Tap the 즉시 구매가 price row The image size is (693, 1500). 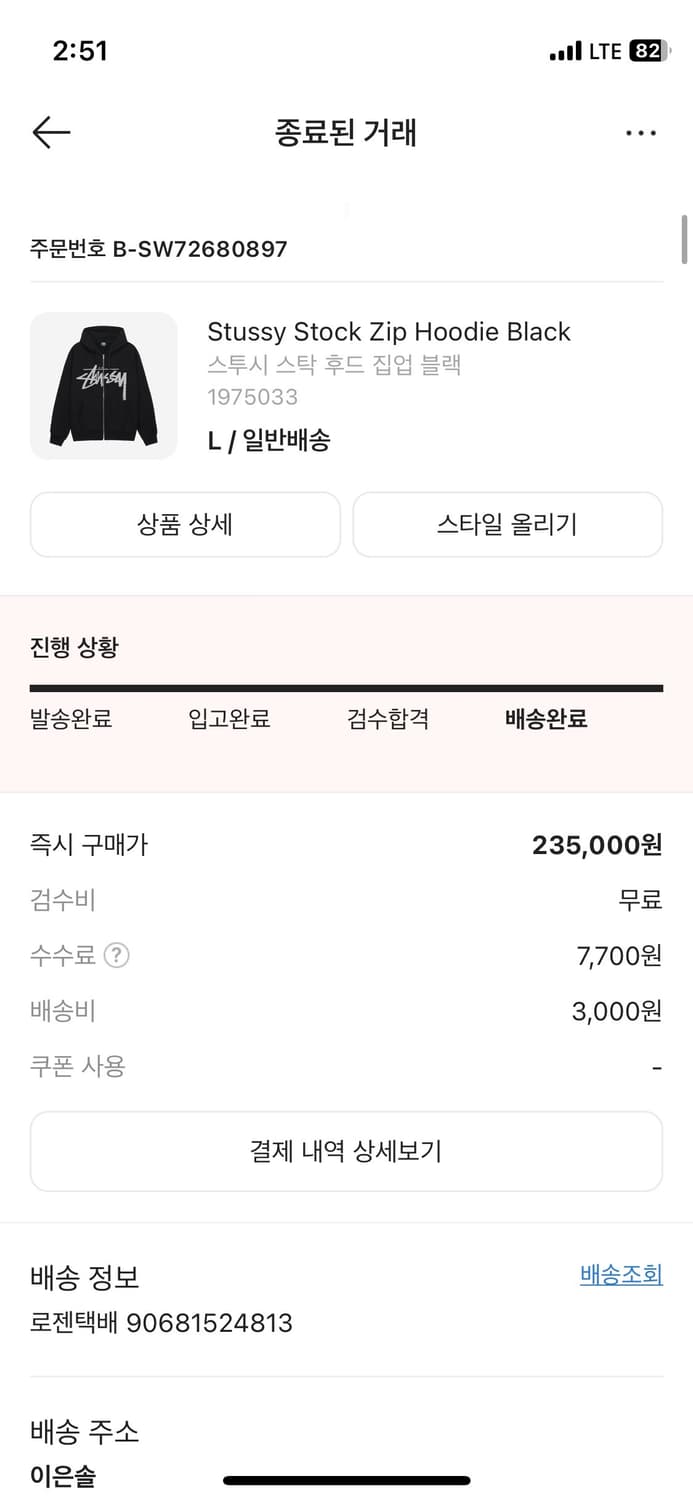[346, 844]
